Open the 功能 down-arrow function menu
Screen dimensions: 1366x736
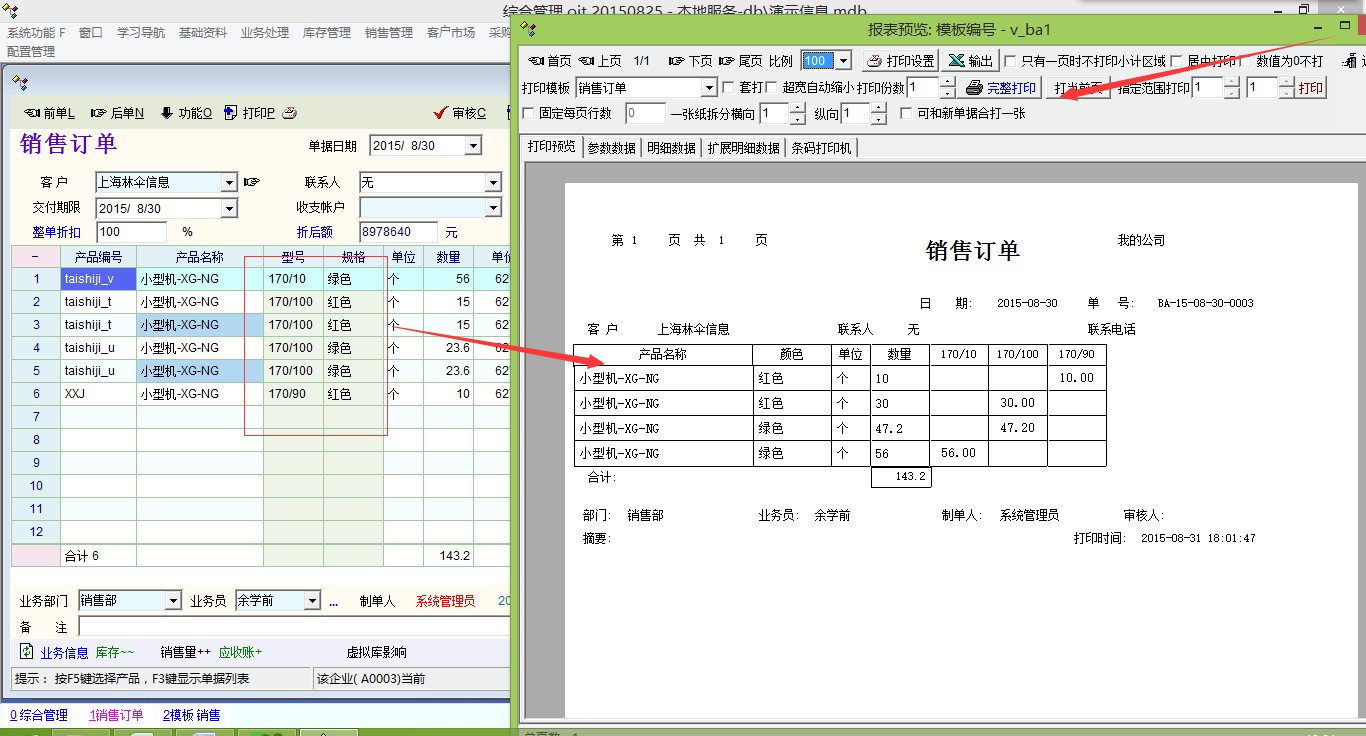click(166, 113)
